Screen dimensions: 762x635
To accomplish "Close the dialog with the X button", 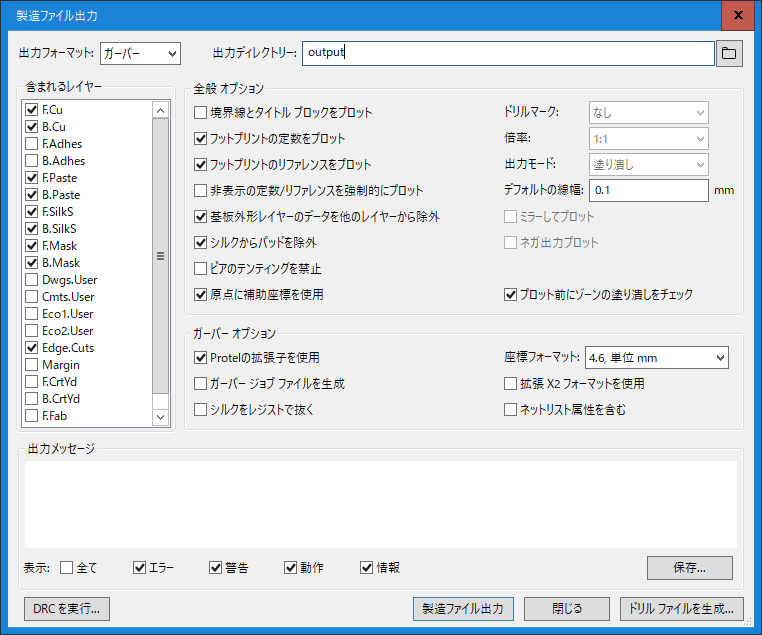I will pyautogui.click(x=738, y=15).
